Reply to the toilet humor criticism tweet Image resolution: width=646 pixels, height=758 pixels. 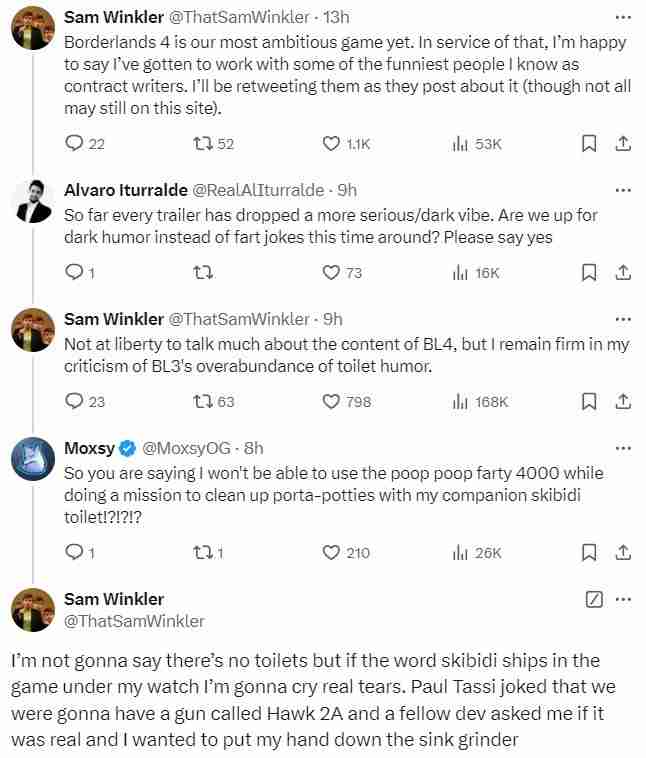[74, 401]
